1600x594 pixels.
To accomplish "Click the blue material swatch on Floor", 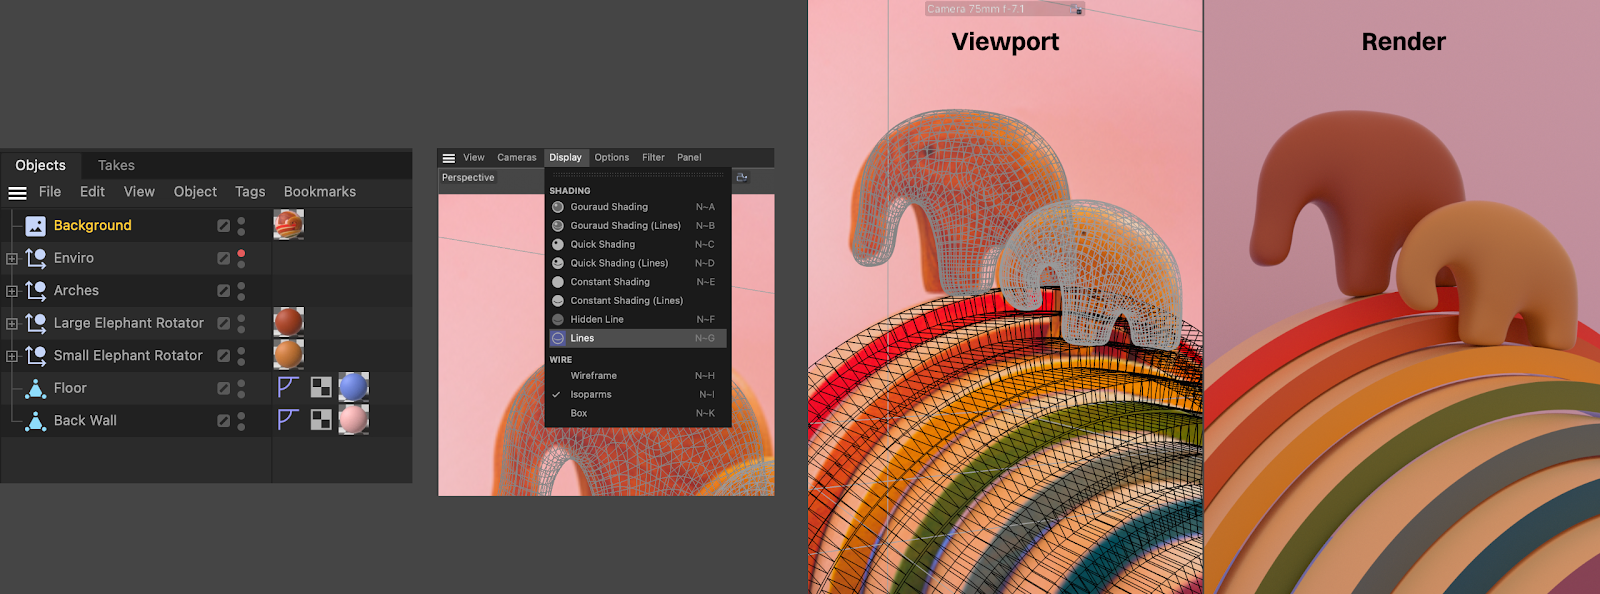I will point(353,387).
